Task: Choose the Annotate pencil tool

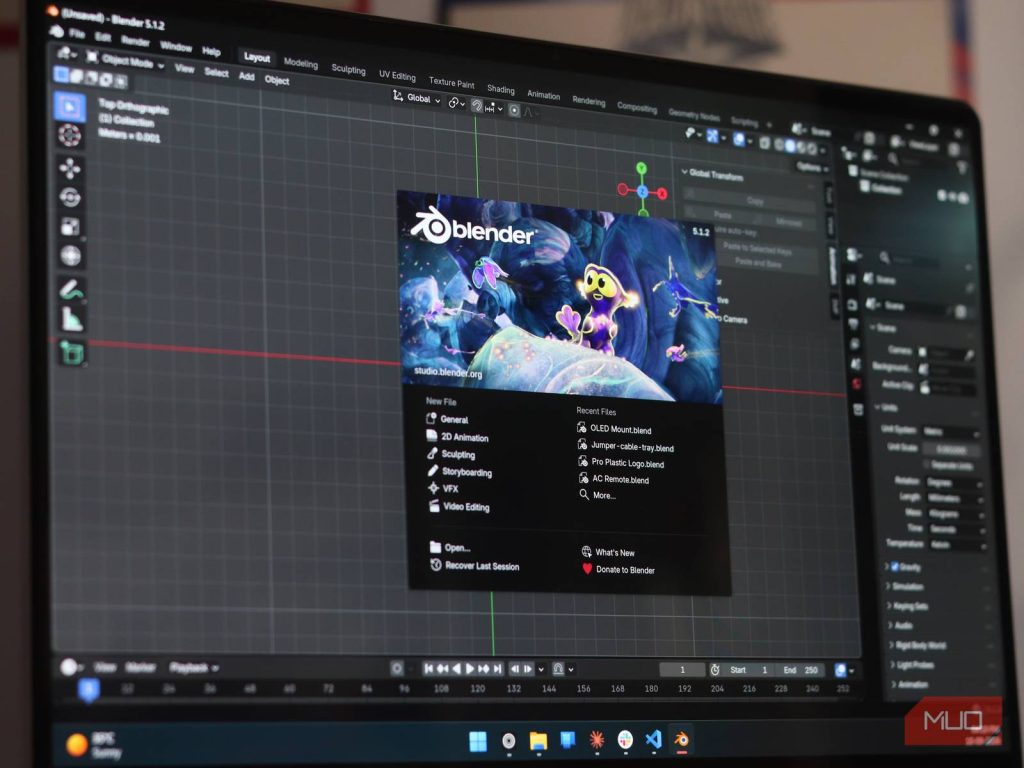Action: point(71,289)
